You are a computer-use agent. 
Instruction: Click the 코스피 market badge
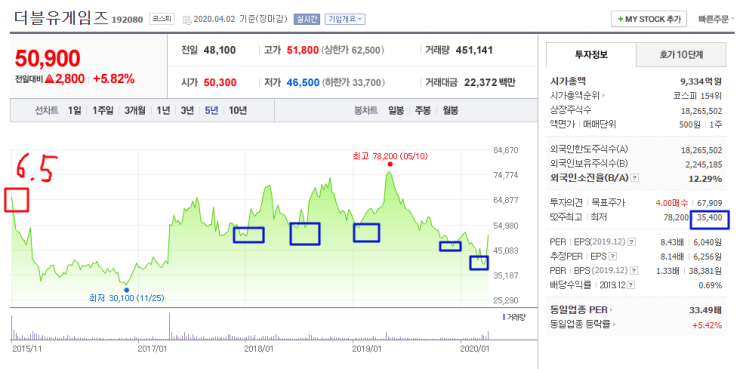[x=162, y=19]
